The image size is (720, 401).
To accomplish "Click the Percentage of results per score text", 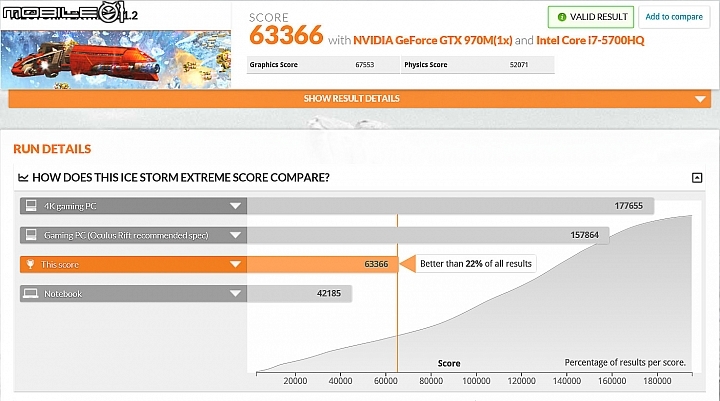I will click(x=625, y=362).
